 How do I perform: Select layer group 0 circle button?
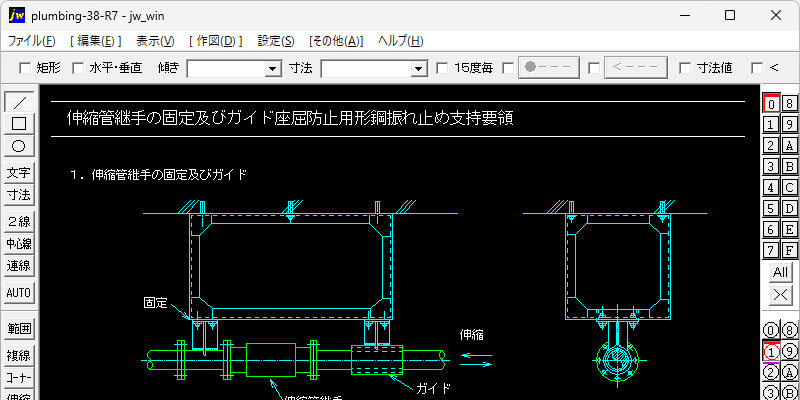771,330
